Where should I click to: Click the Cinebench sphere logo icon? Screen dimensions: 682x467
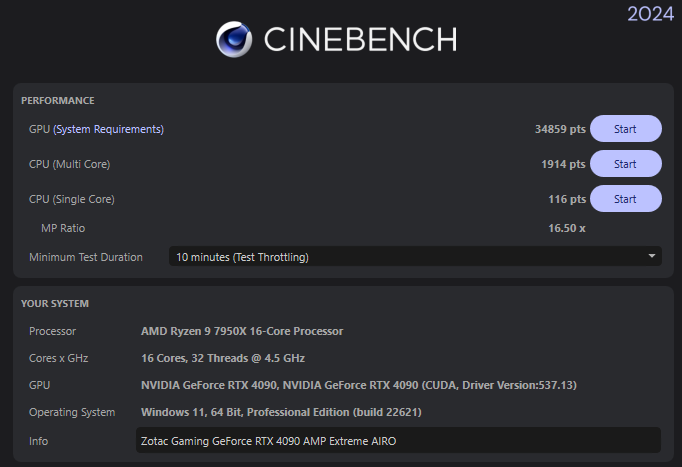point(234,39)
